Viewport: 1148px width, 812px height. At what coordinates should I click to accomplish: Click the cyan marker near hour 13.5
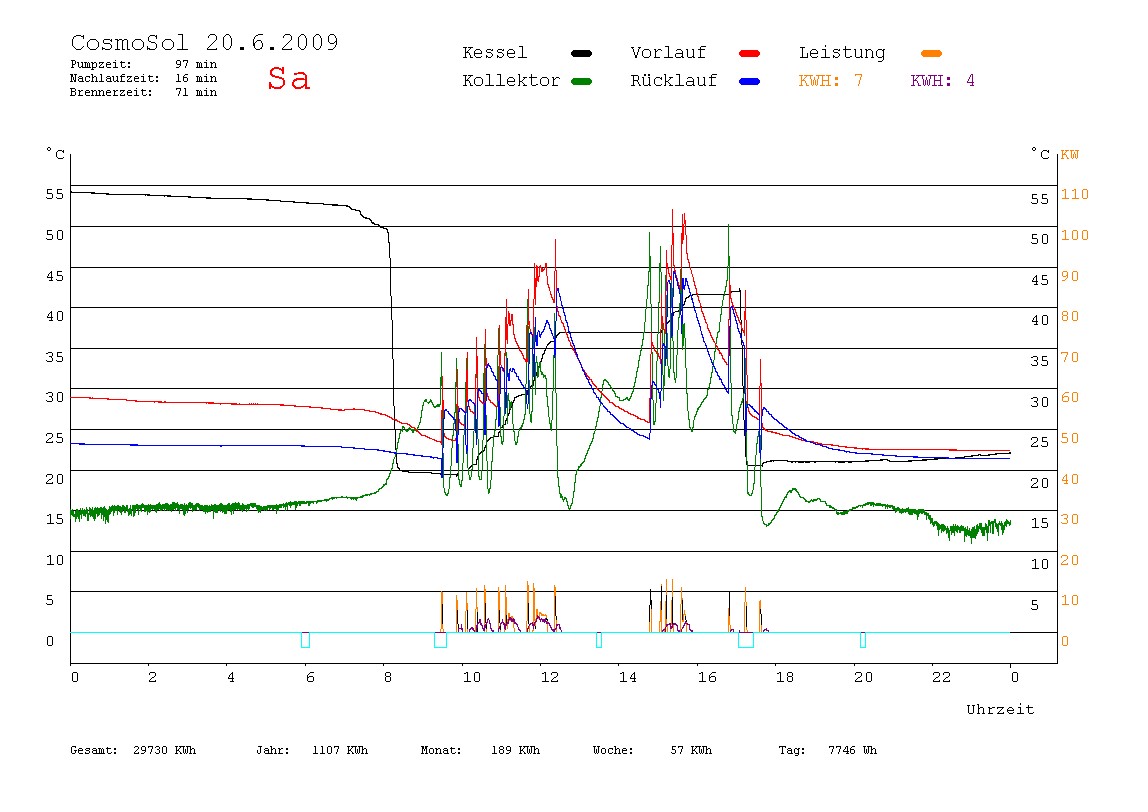599,640
